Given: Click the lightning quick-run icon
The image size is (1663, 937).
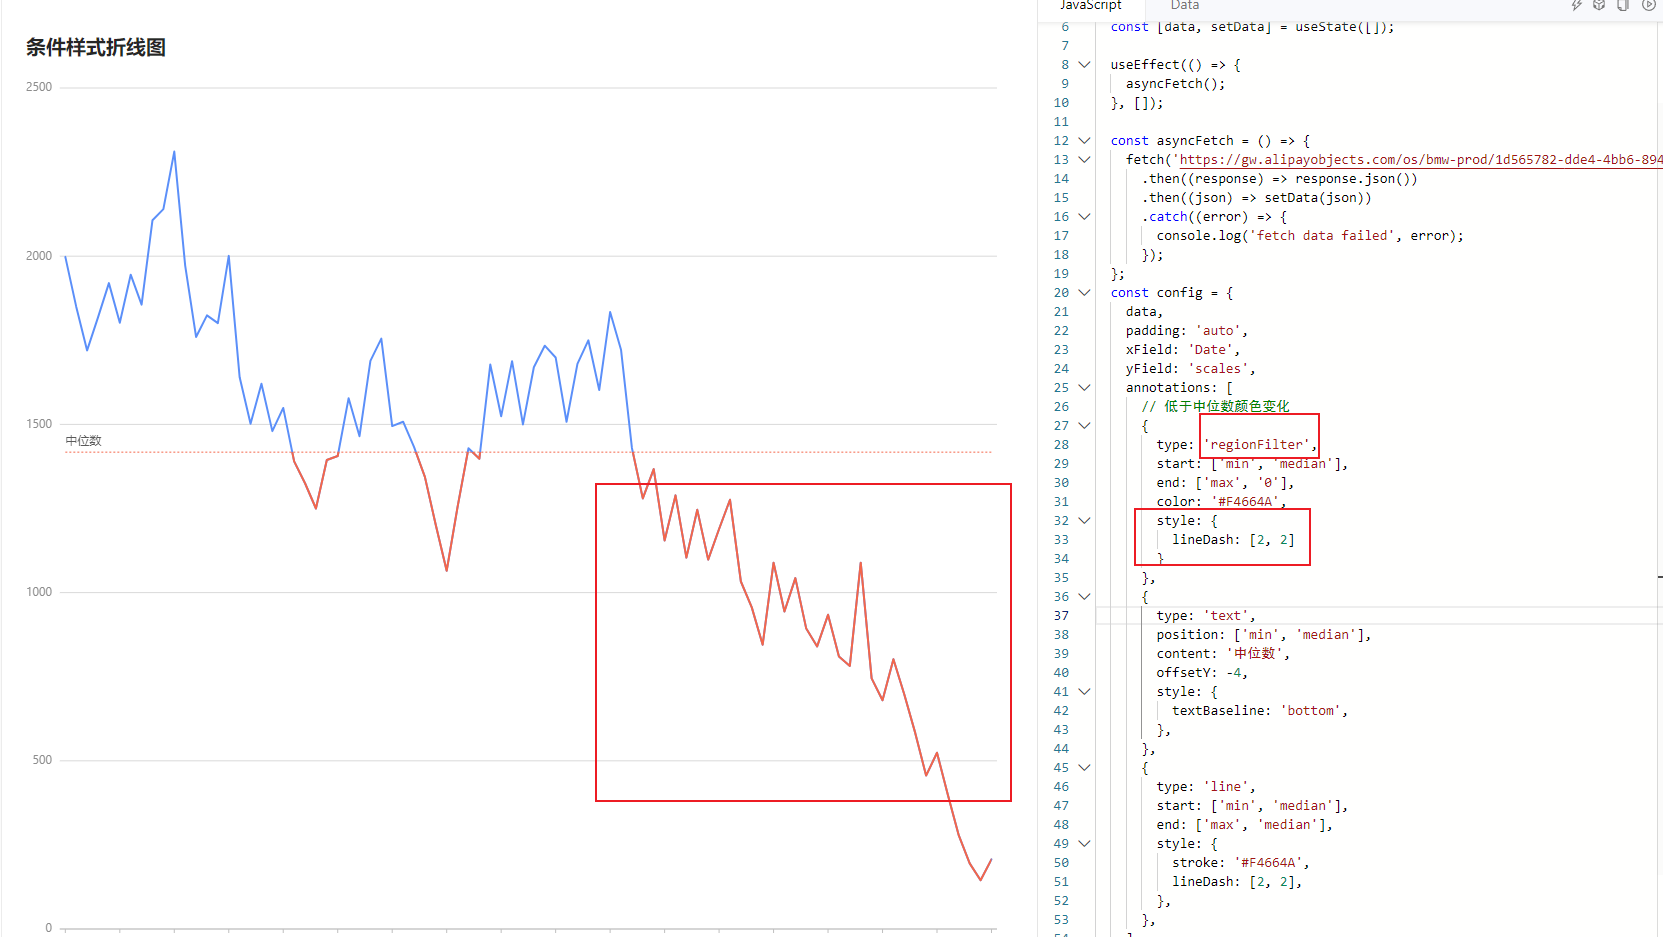Looking at the screenshot, I should tap(1577, 5).
